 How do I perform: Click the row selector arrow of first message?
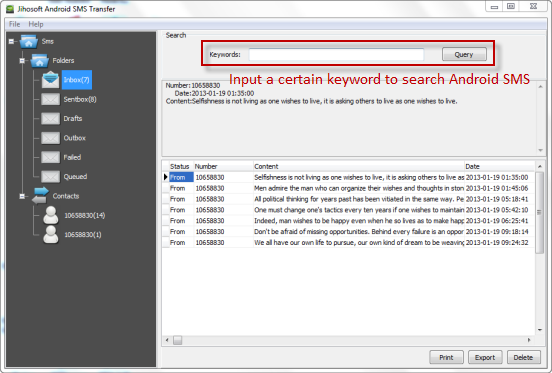pos(165,177)
